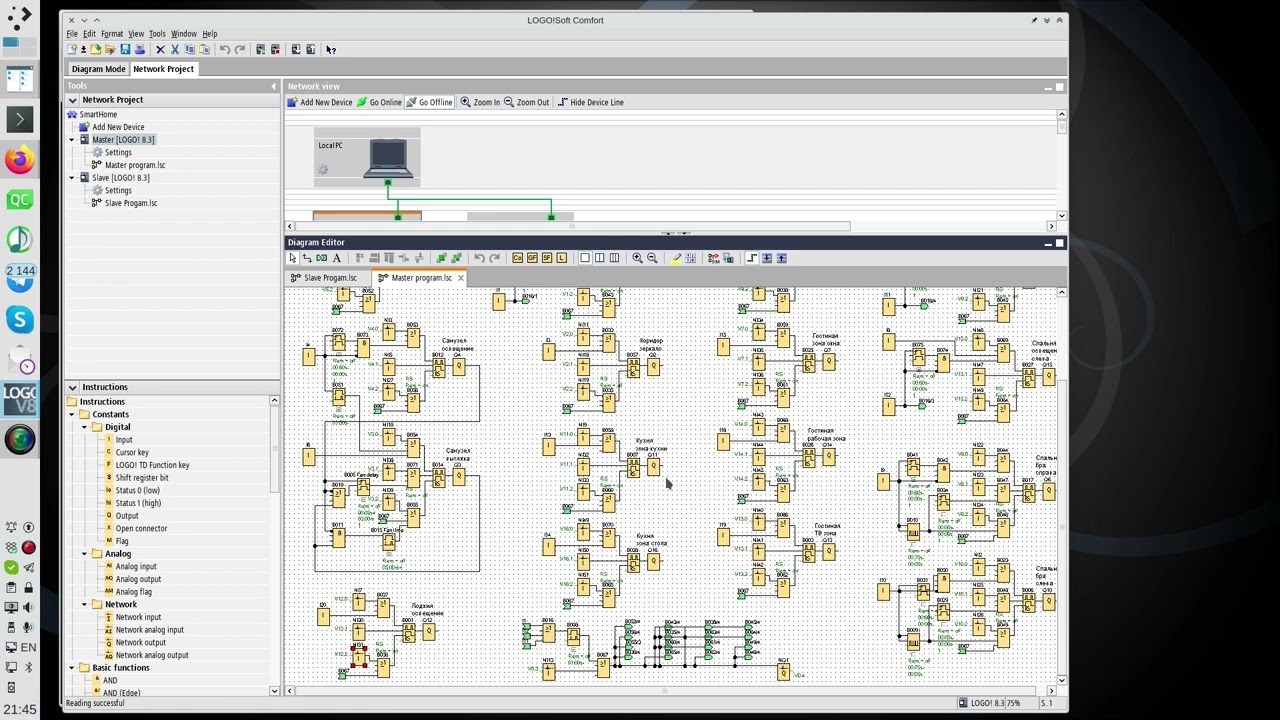Click Hide Device Line button
This screenshot has height=720, width=1280.
click(x=590, y=102)
